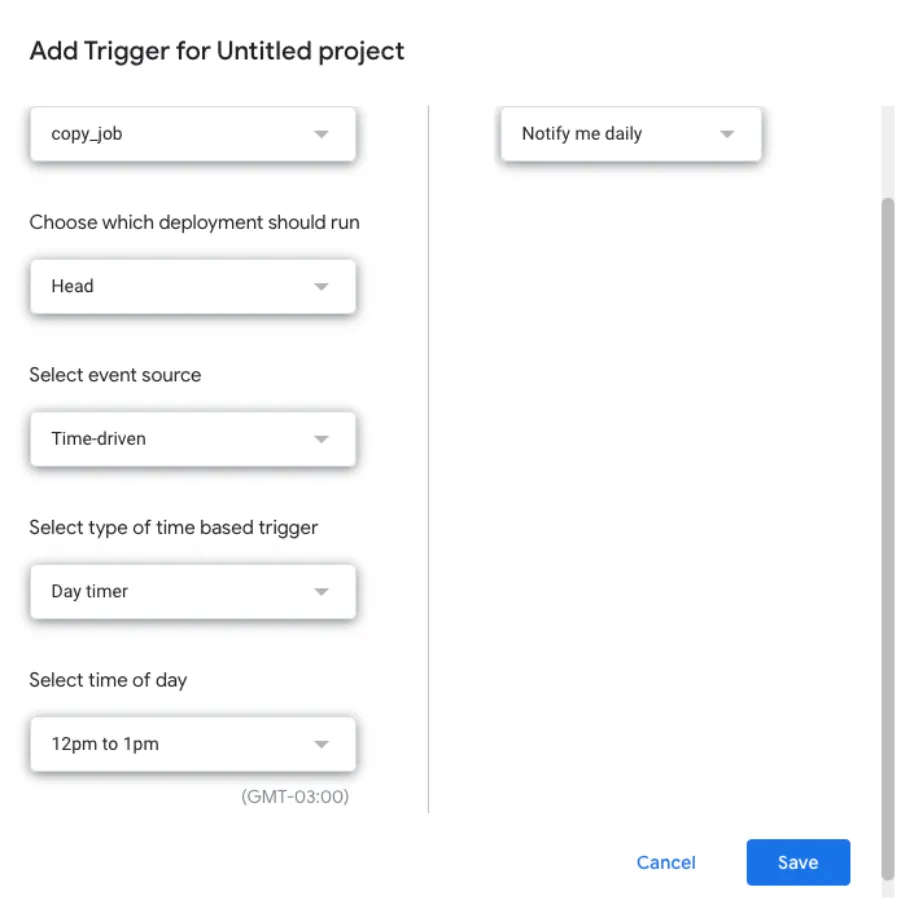Click the 12pm to 1pm dropdown arrow
The image size is (901, 903).
click(x=322, y=744)
